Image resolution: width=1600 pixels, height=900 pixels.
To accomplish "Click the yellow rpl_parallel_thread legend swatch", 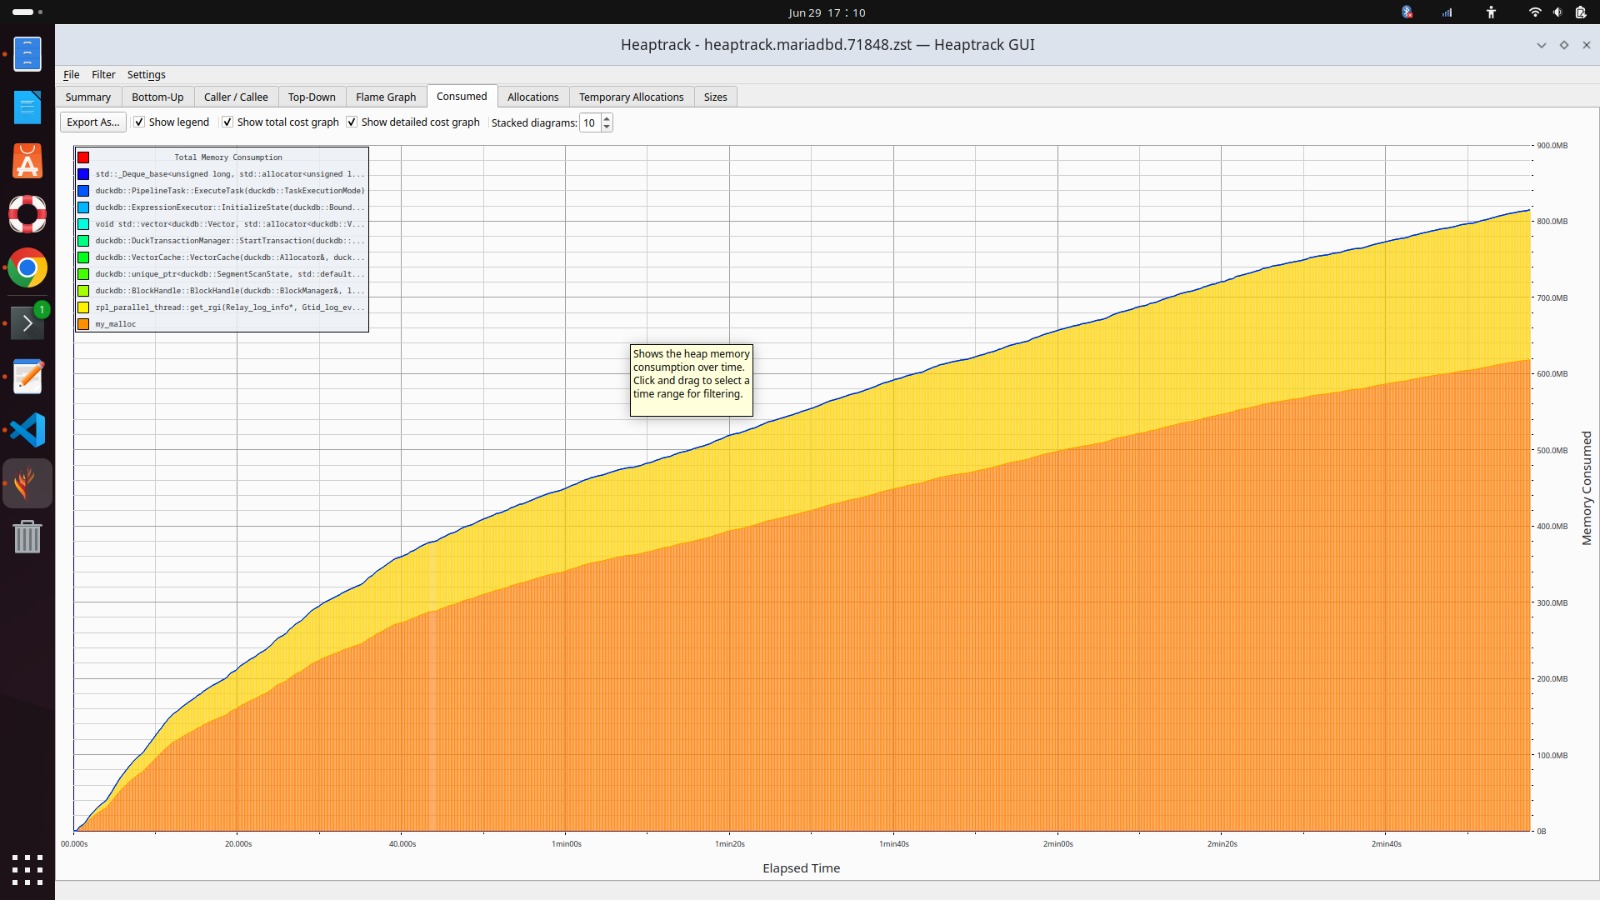I will click(83, 307).
